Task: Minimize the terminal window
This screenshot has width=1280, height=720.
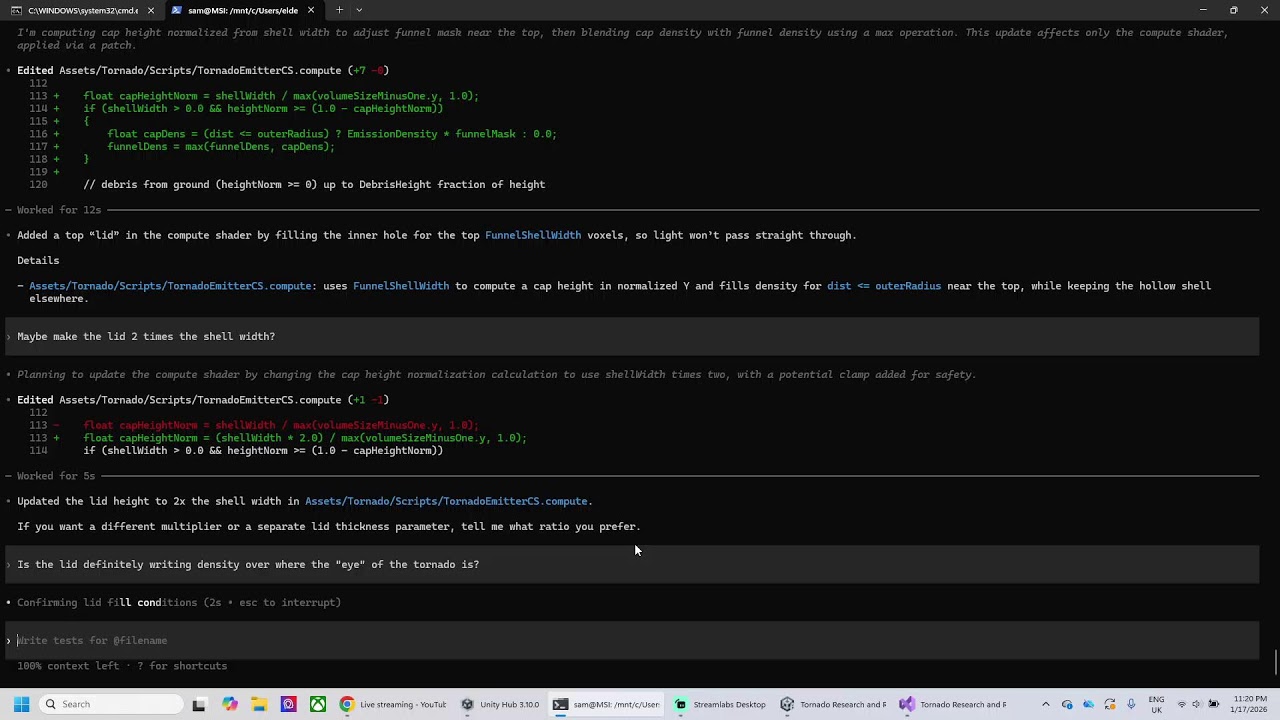Action: pyautogui.click(x=1203, y=10)
